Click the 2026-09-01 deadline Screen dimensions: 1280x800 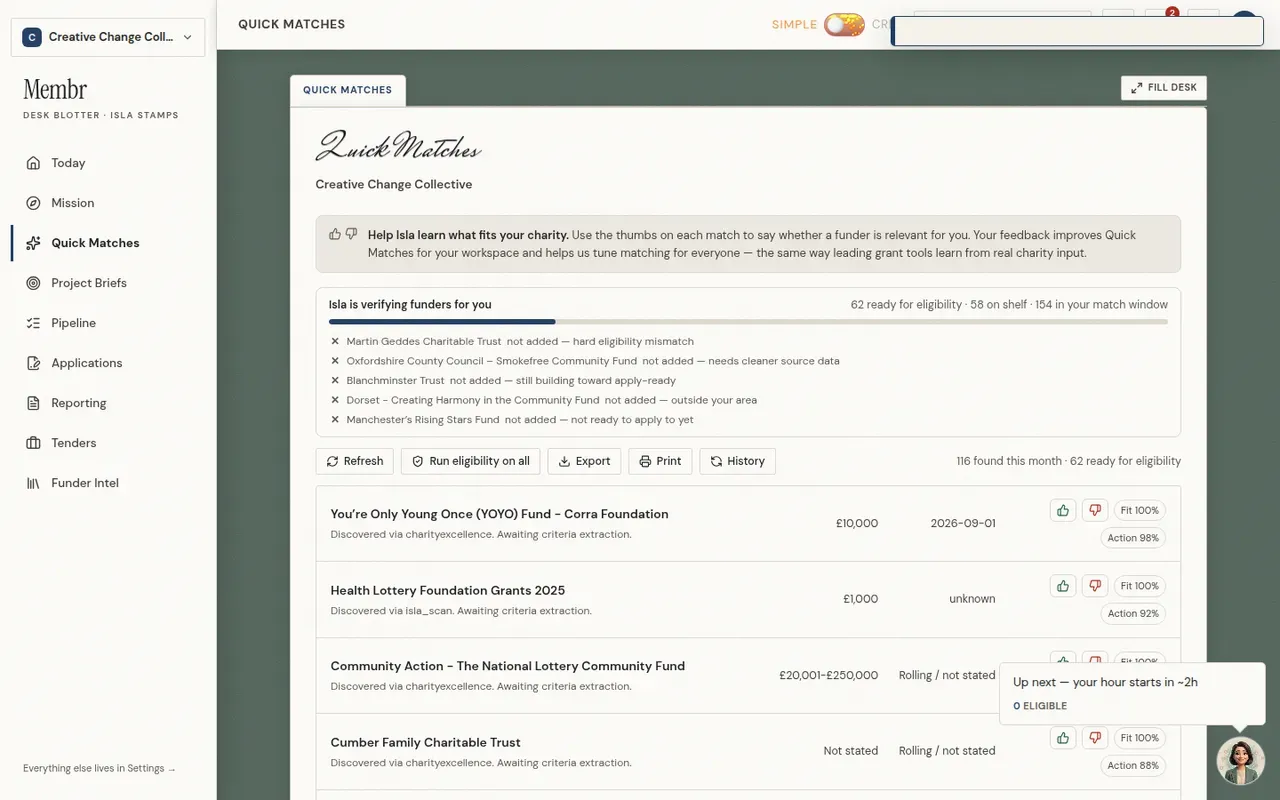(x=963, y=523)
